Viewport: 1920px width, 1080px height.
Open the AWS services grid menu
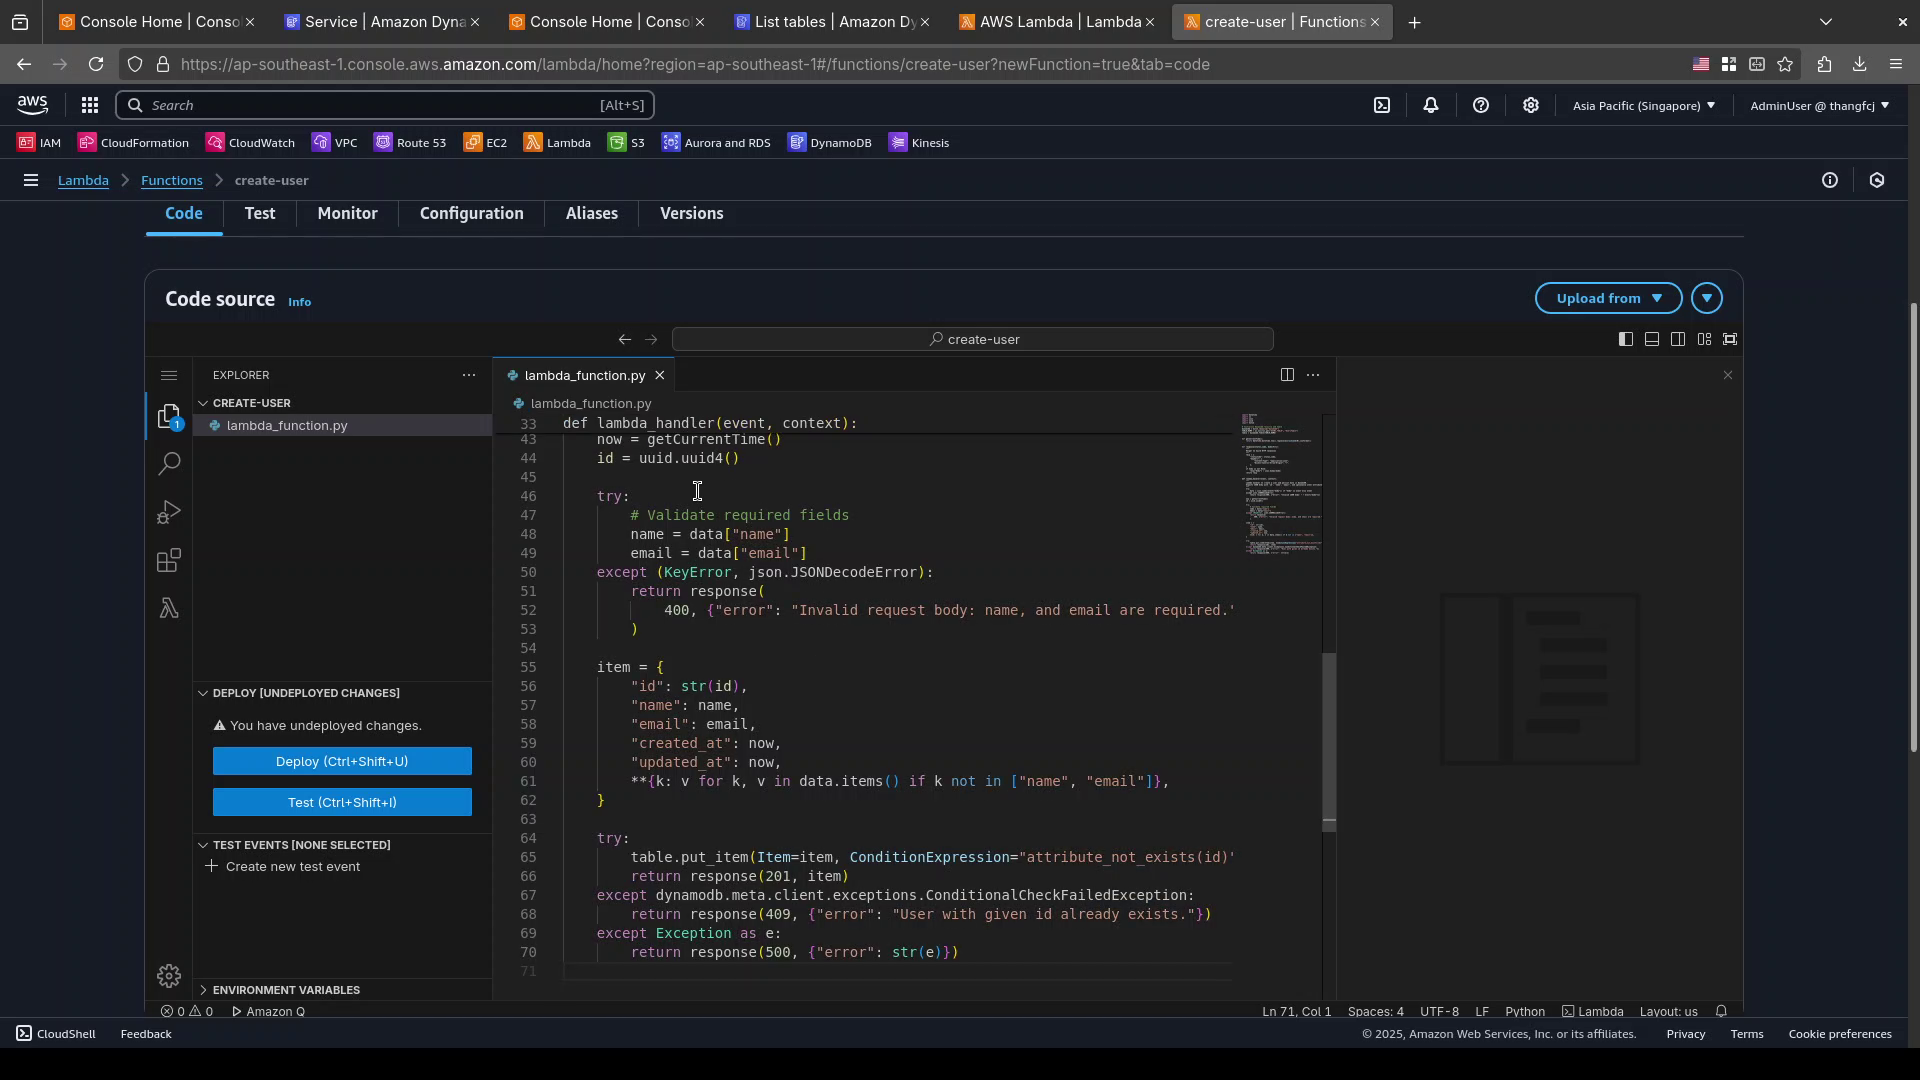coord(90,105)
